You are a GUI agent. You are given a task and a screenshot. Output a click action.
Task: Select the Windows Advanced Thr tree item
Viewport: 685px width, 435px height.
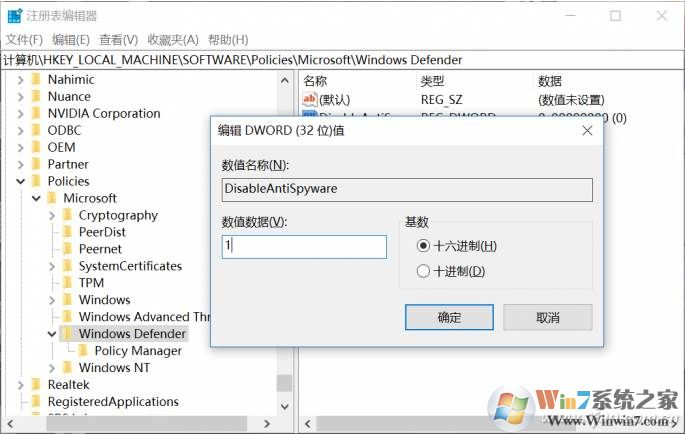144,317
